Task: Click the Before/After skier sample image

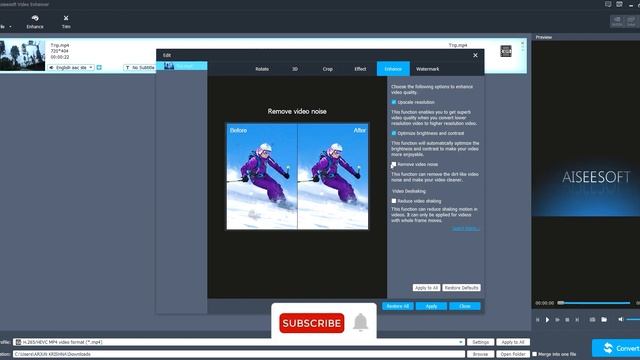Action: point(297,176)
